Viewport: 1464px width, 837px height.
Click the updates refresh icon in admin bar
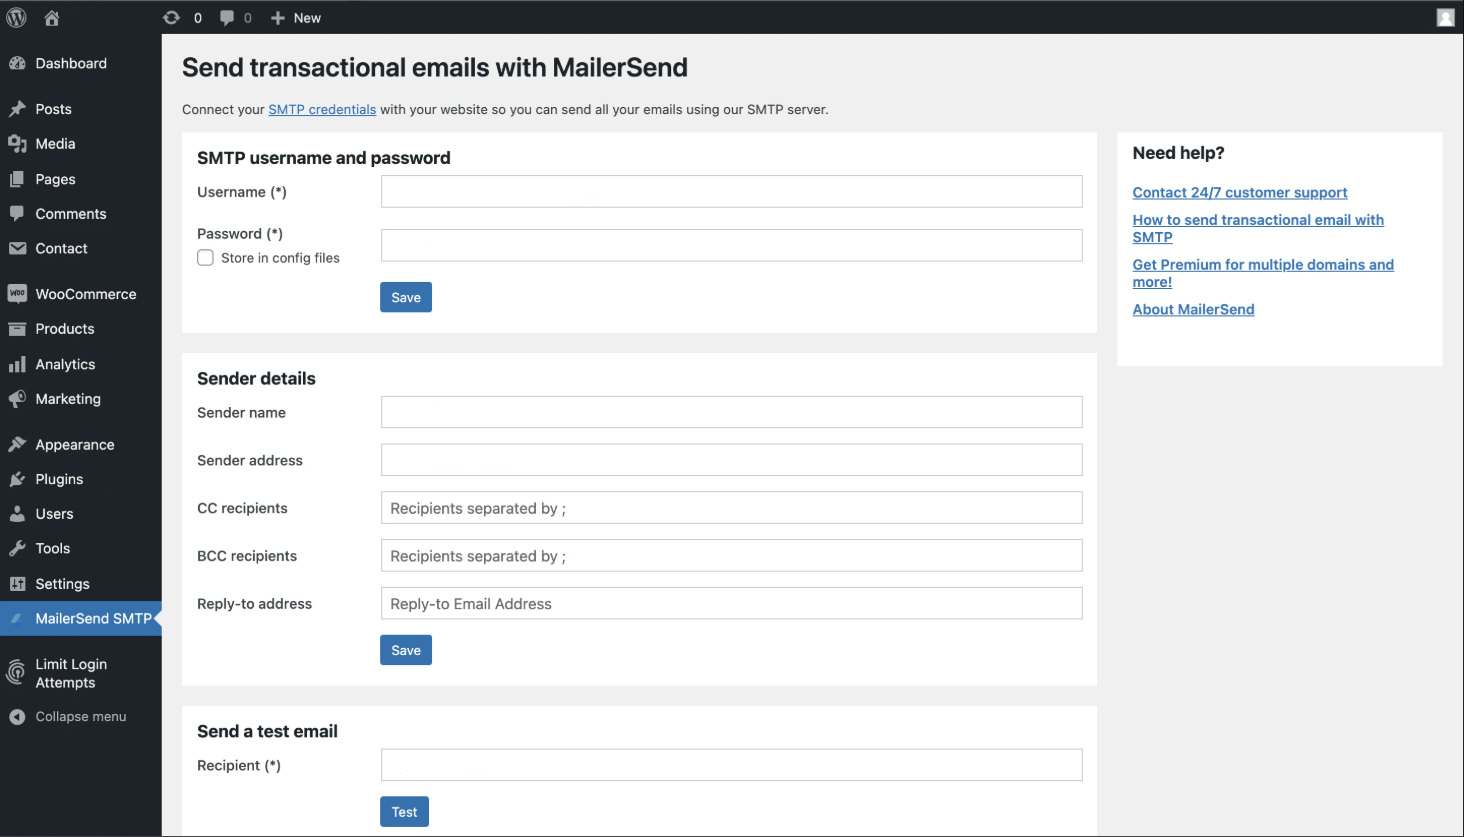pos(170,17)
